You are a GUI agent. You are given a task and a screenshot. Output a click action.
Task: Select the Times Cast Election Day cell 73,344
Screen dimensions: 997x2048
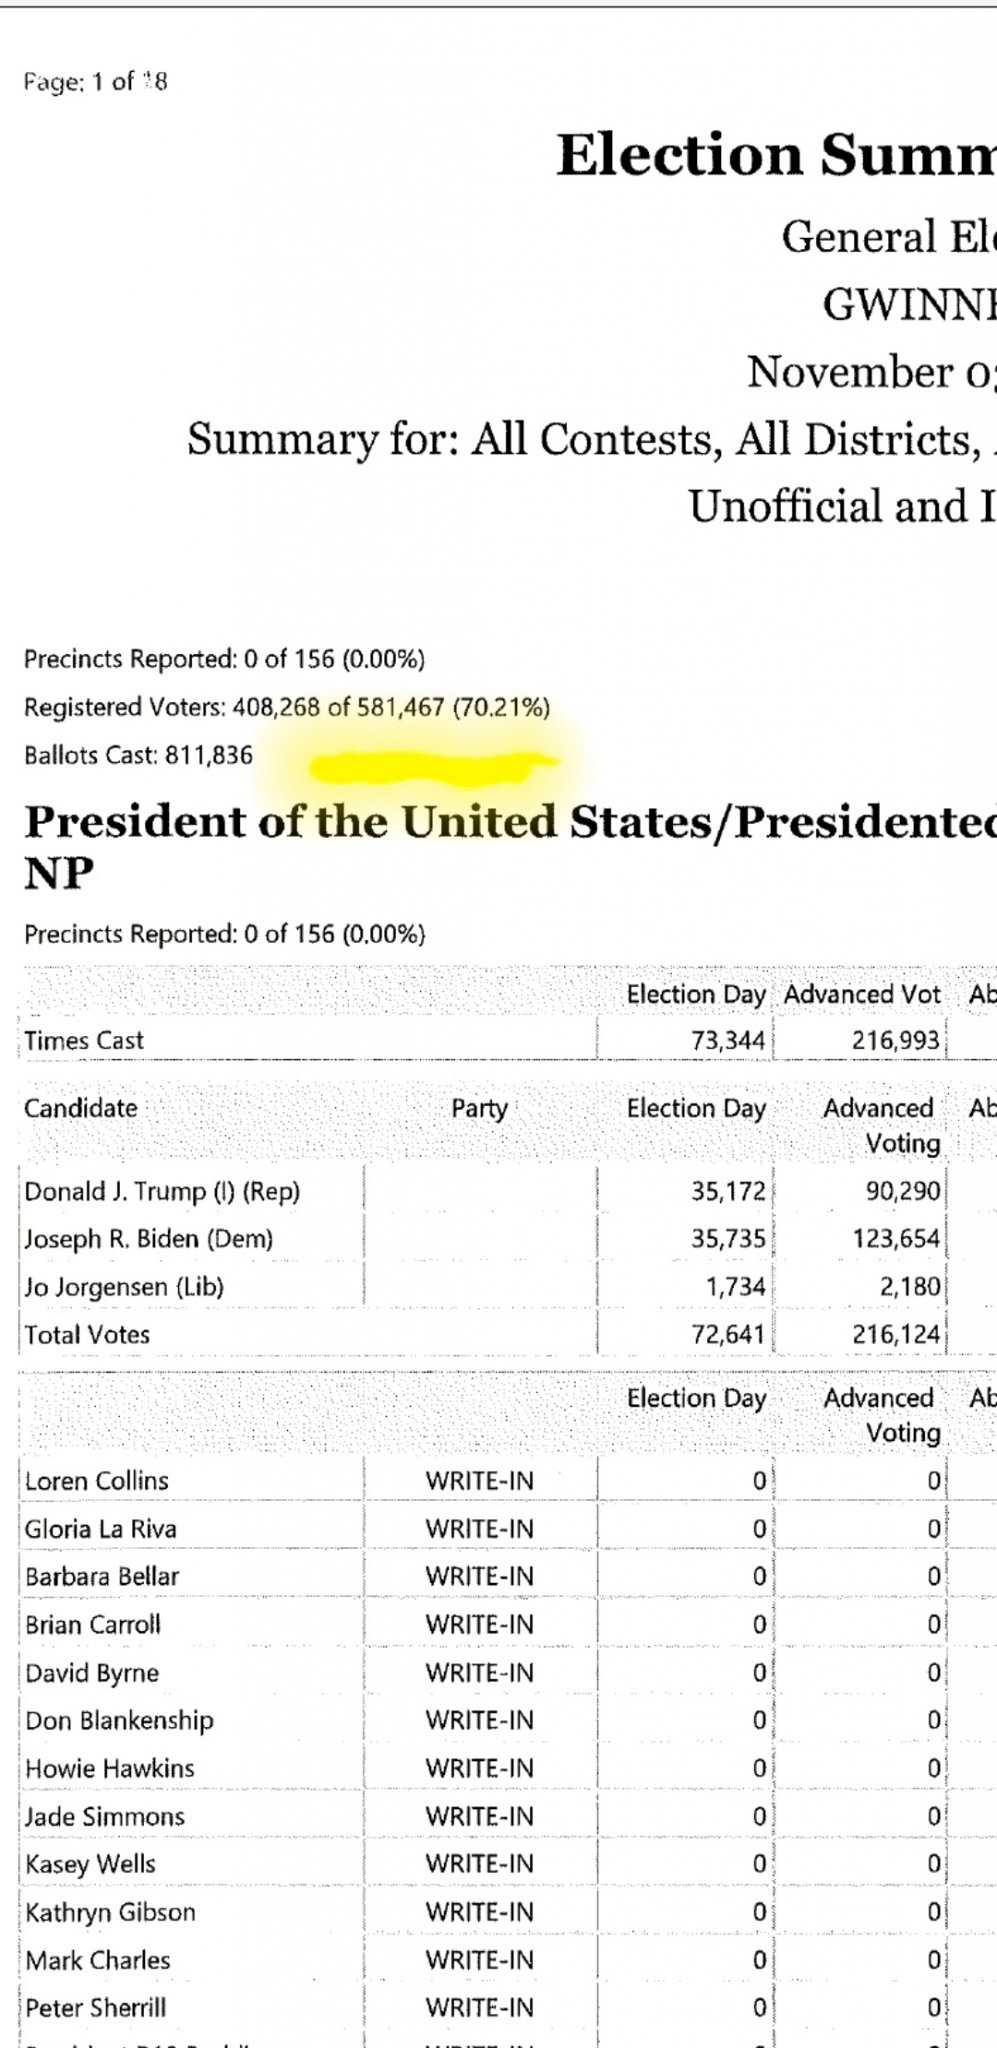click(x=728, y=1040)
